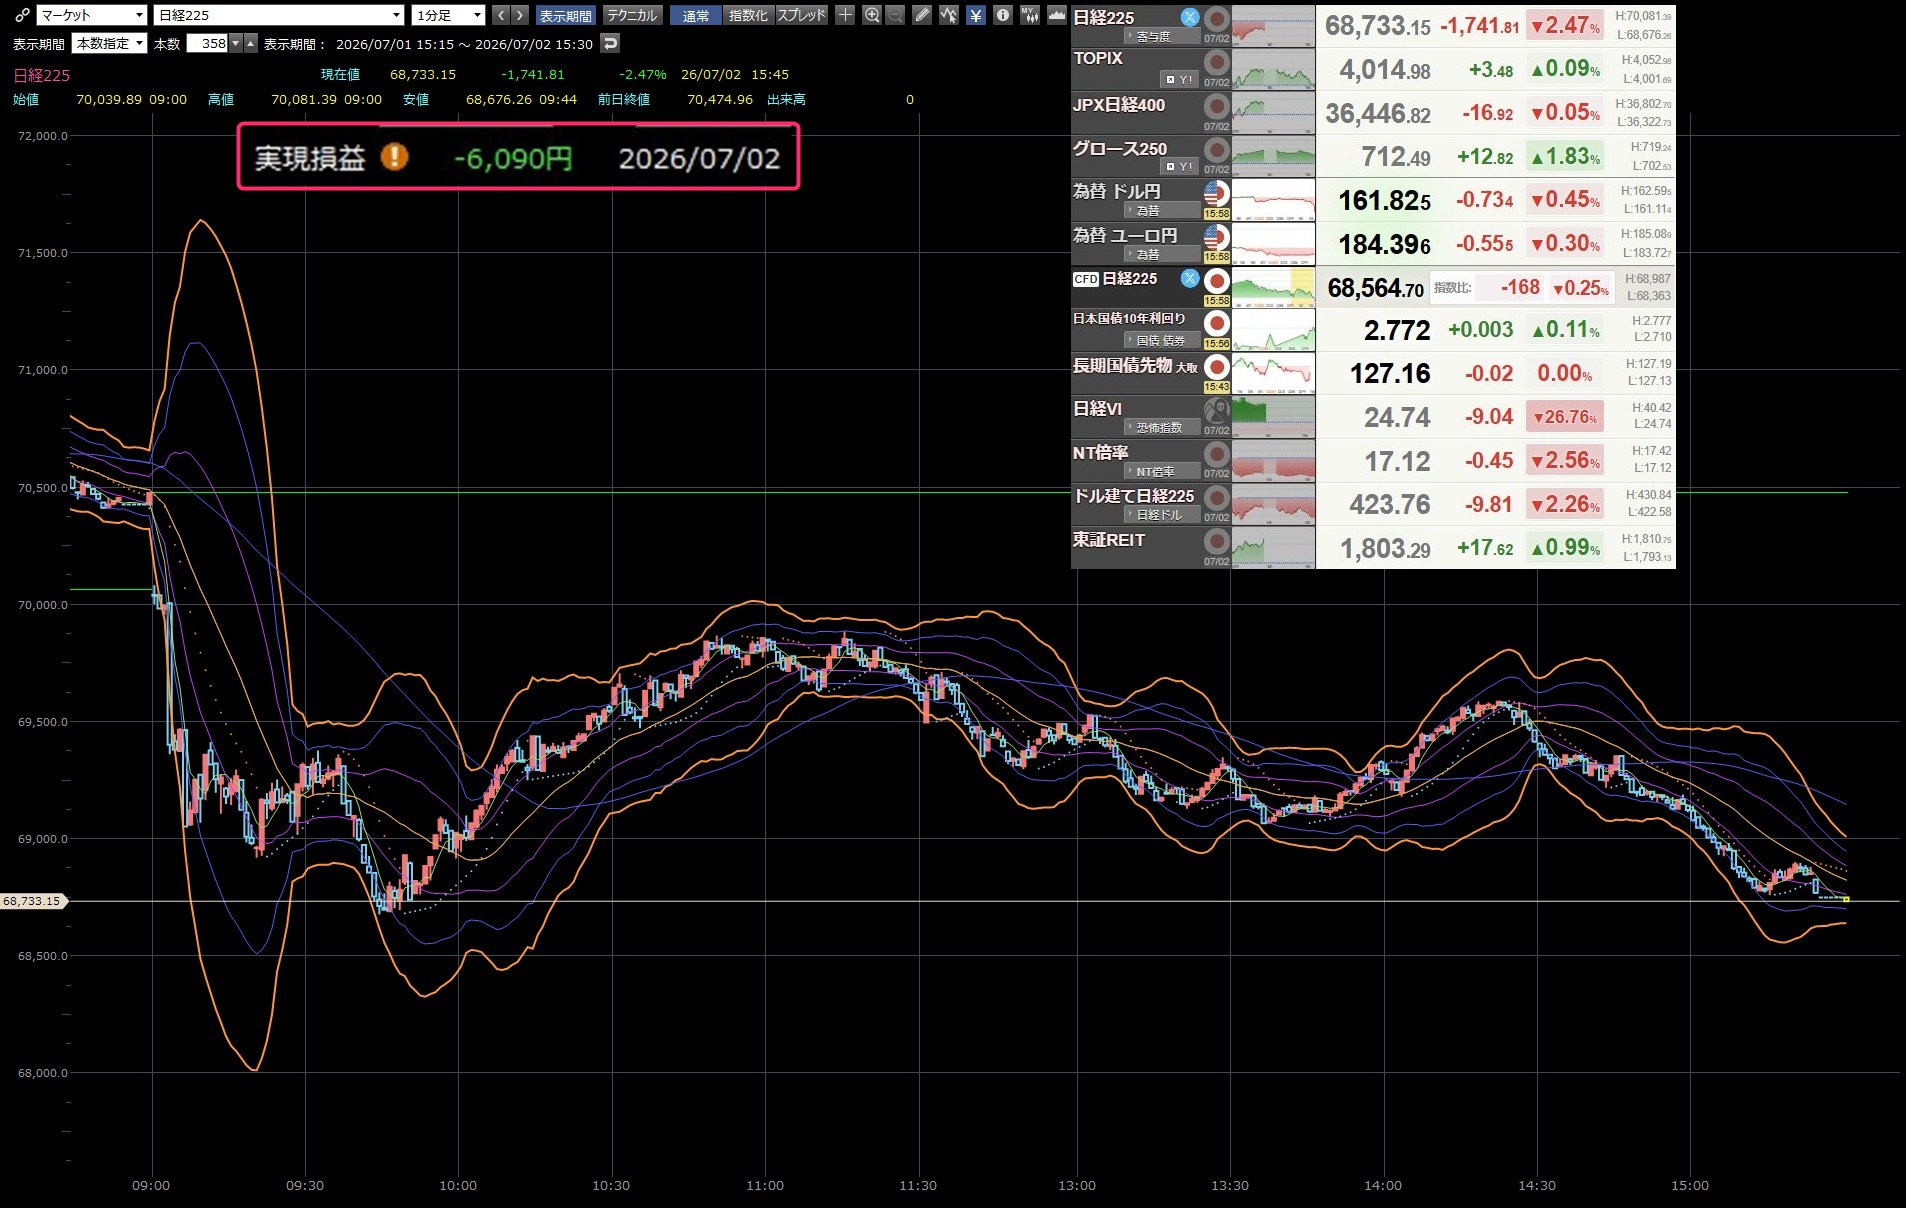Zoom in on the chart

point(872,15)
